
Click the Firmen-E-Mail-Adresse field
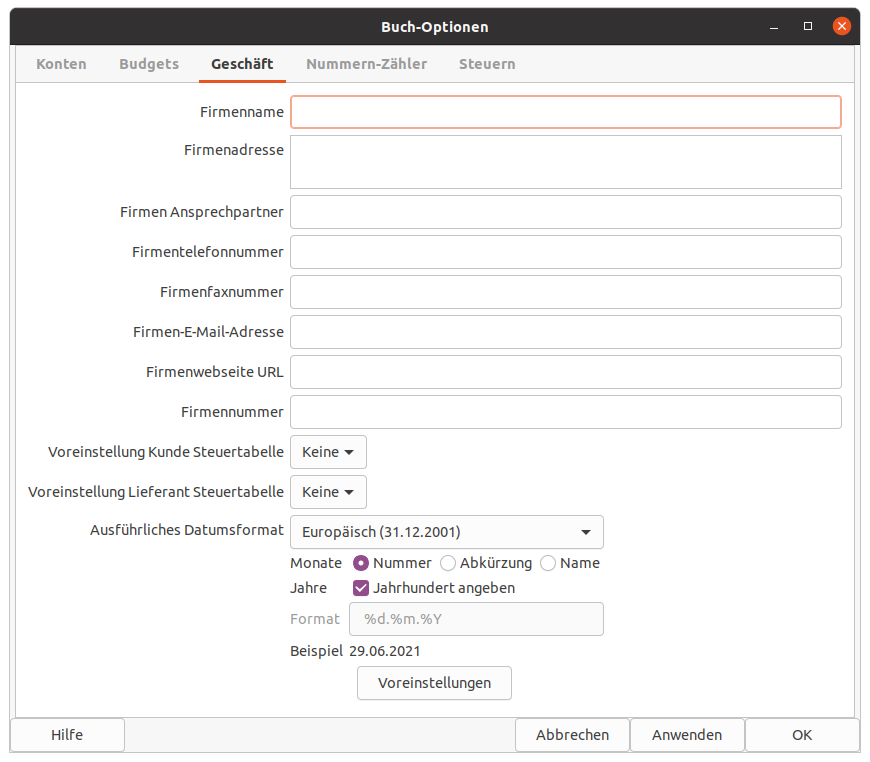click(x=565, y=332)
